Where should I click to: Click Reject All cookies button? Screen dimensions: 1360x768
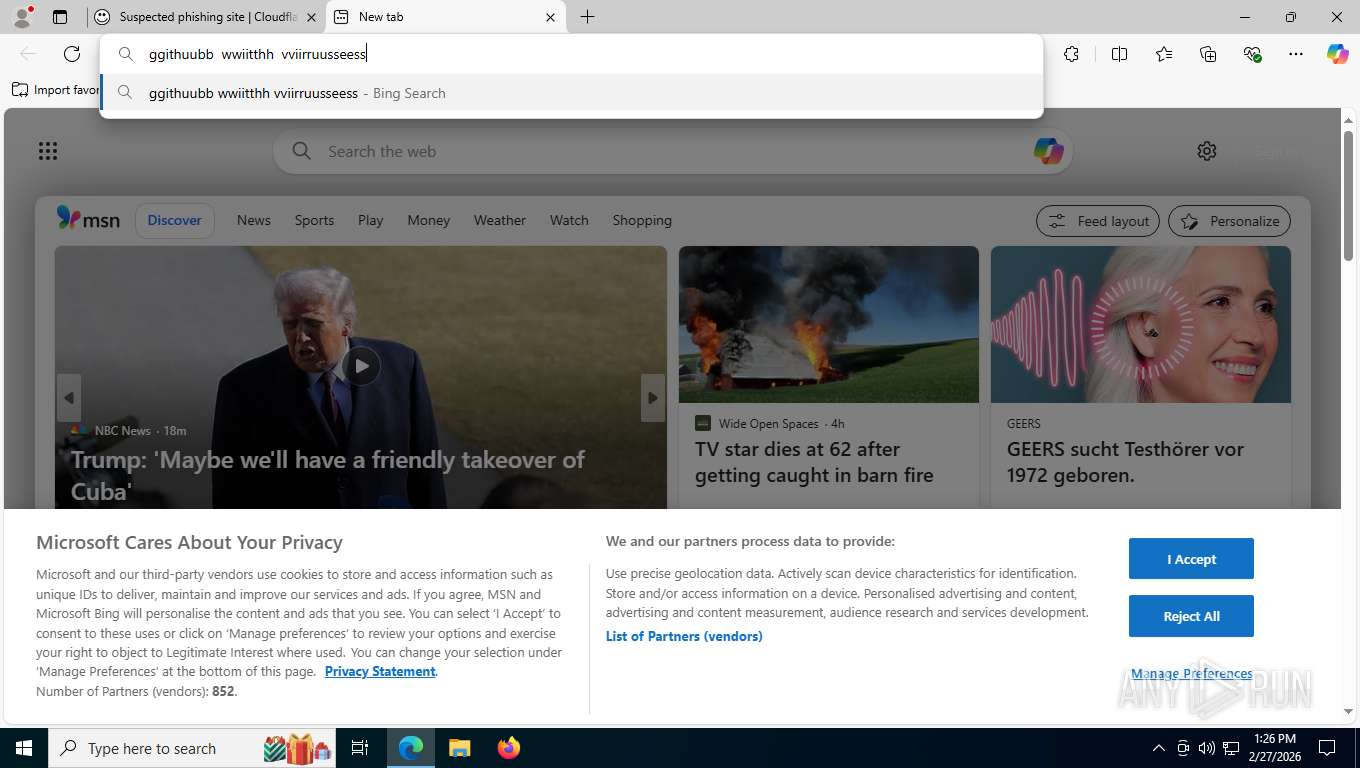coord(1191,616)
